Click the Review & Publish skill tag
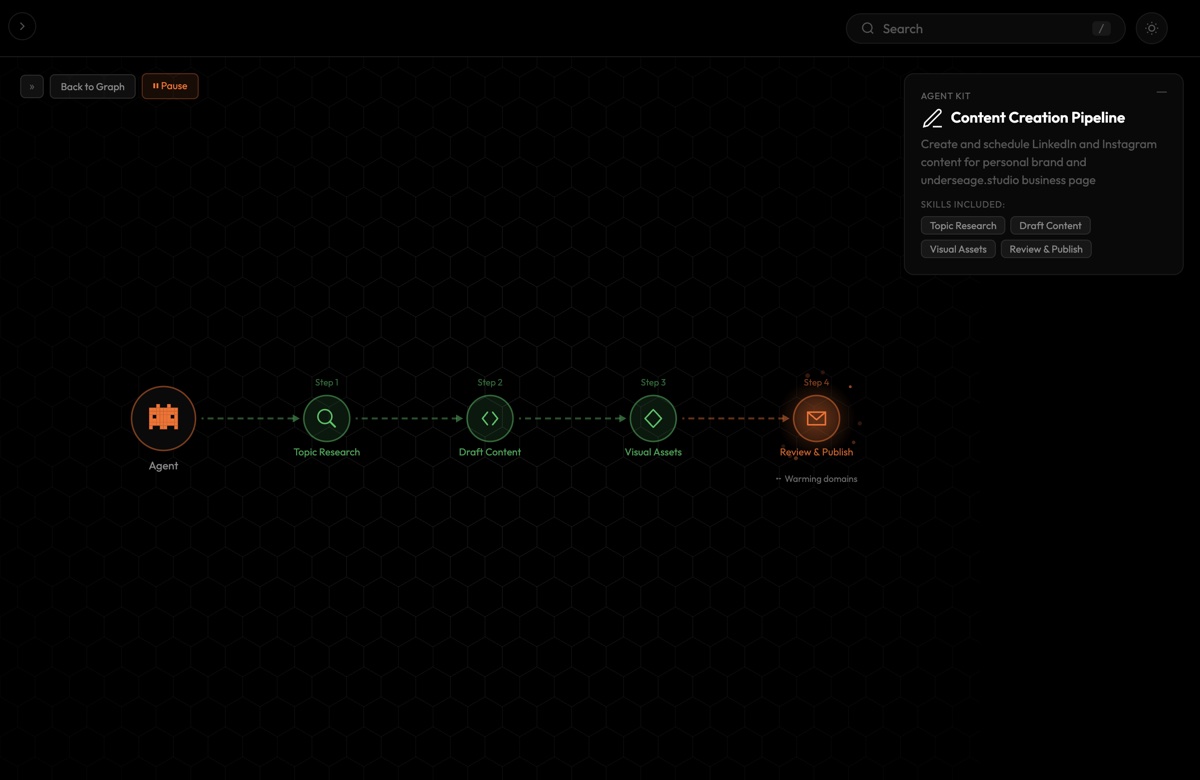The height and width of the screenshot is (780, 1200). (1046, 249)
